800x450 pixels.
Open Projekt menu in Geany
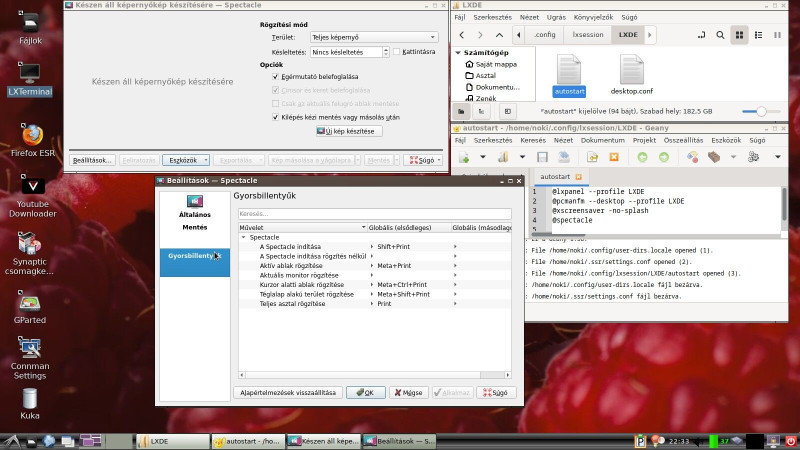[644, 140]
